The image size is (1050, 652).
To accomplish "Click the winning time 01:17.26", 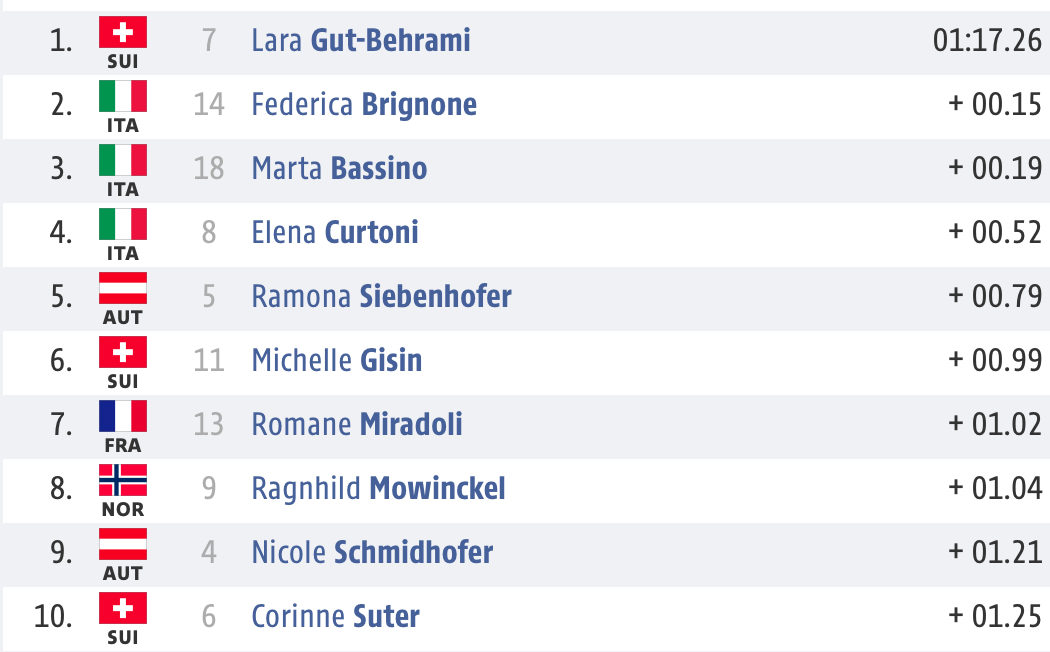I will tap(988, 40).
